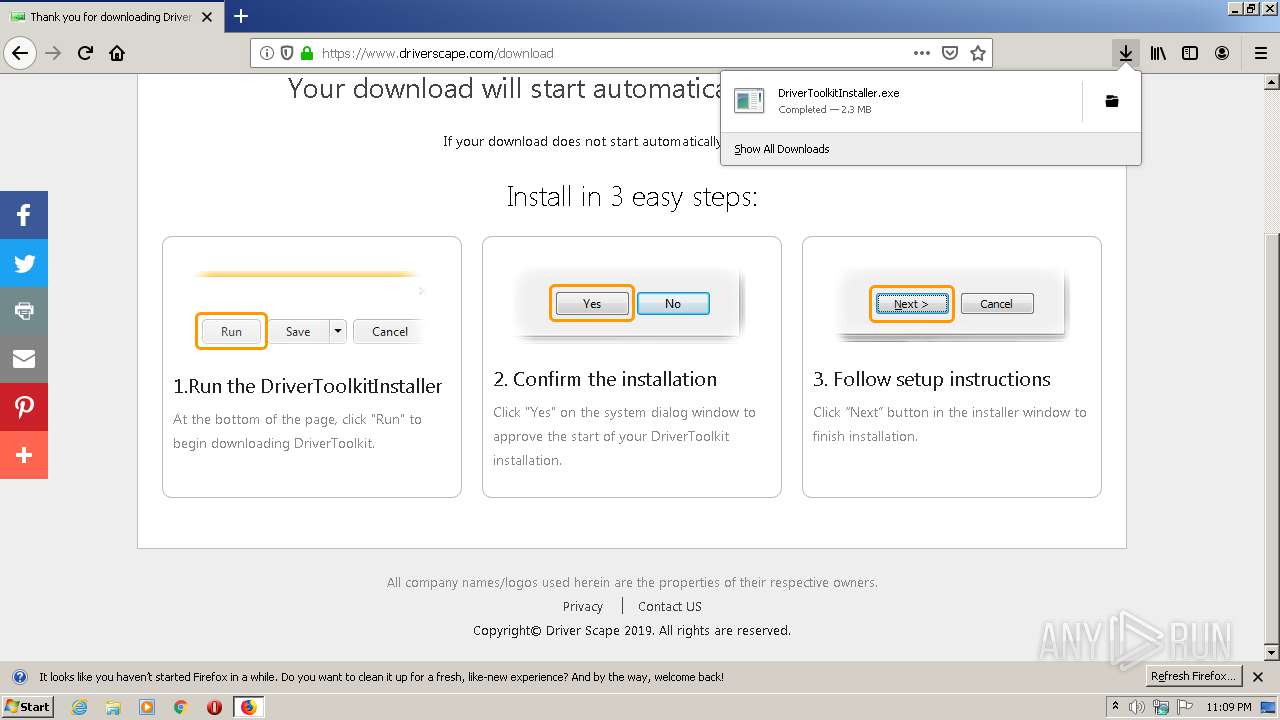1280x720 pixels.
Task: Open tracking protection shield icon
Action: coord(287,53)
